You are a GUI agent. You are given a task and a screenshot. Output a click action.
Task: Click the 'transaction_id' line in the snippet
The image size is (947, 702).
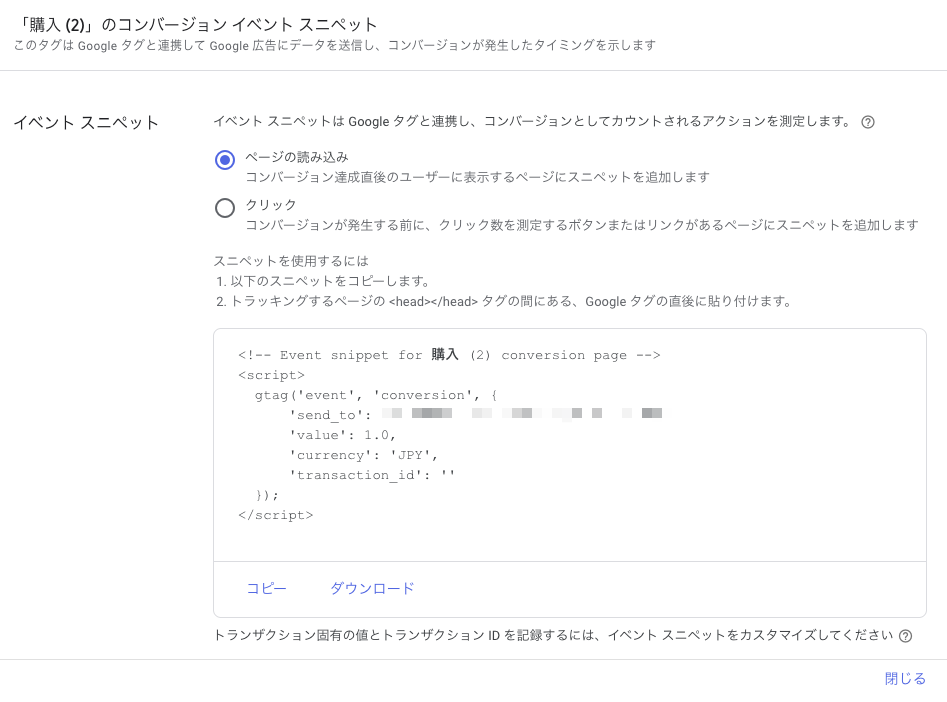(372, 475)
